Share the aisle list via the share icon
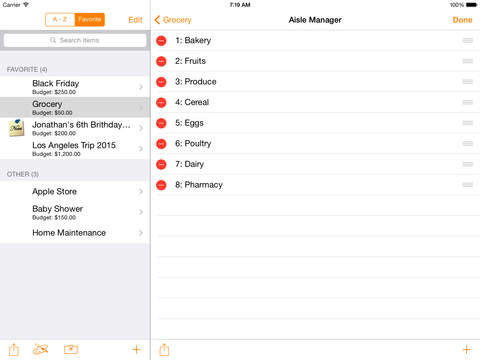This screenshot has height=360, width=480. 164,349
